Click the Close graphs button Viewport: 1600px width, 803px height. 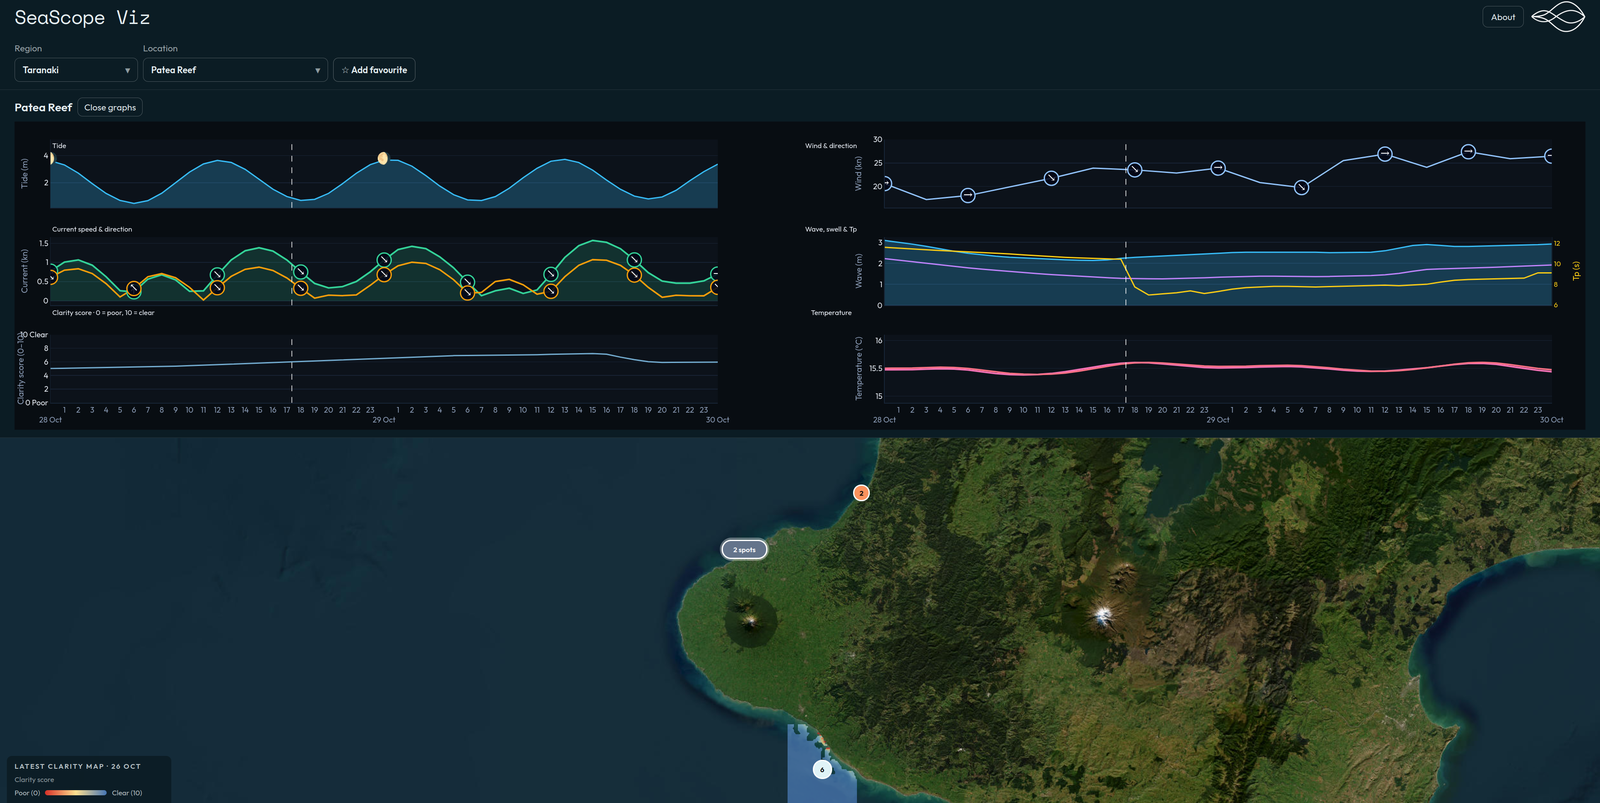coord(110,107)
